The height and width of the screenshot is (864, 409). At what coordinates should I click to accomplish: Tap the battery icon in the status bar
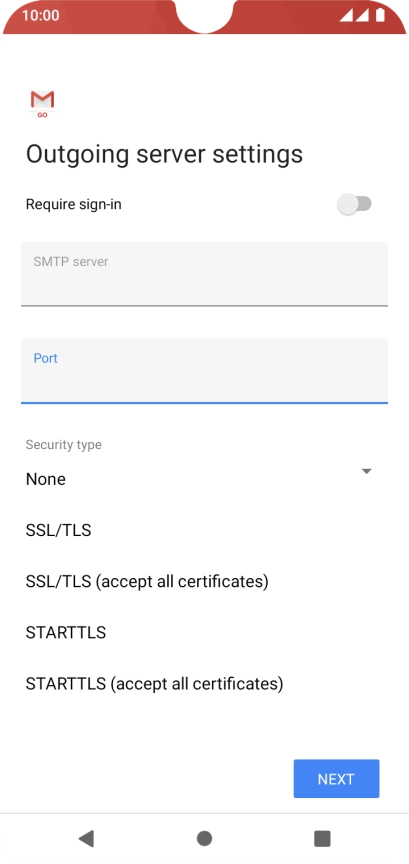tap(380, 15)
